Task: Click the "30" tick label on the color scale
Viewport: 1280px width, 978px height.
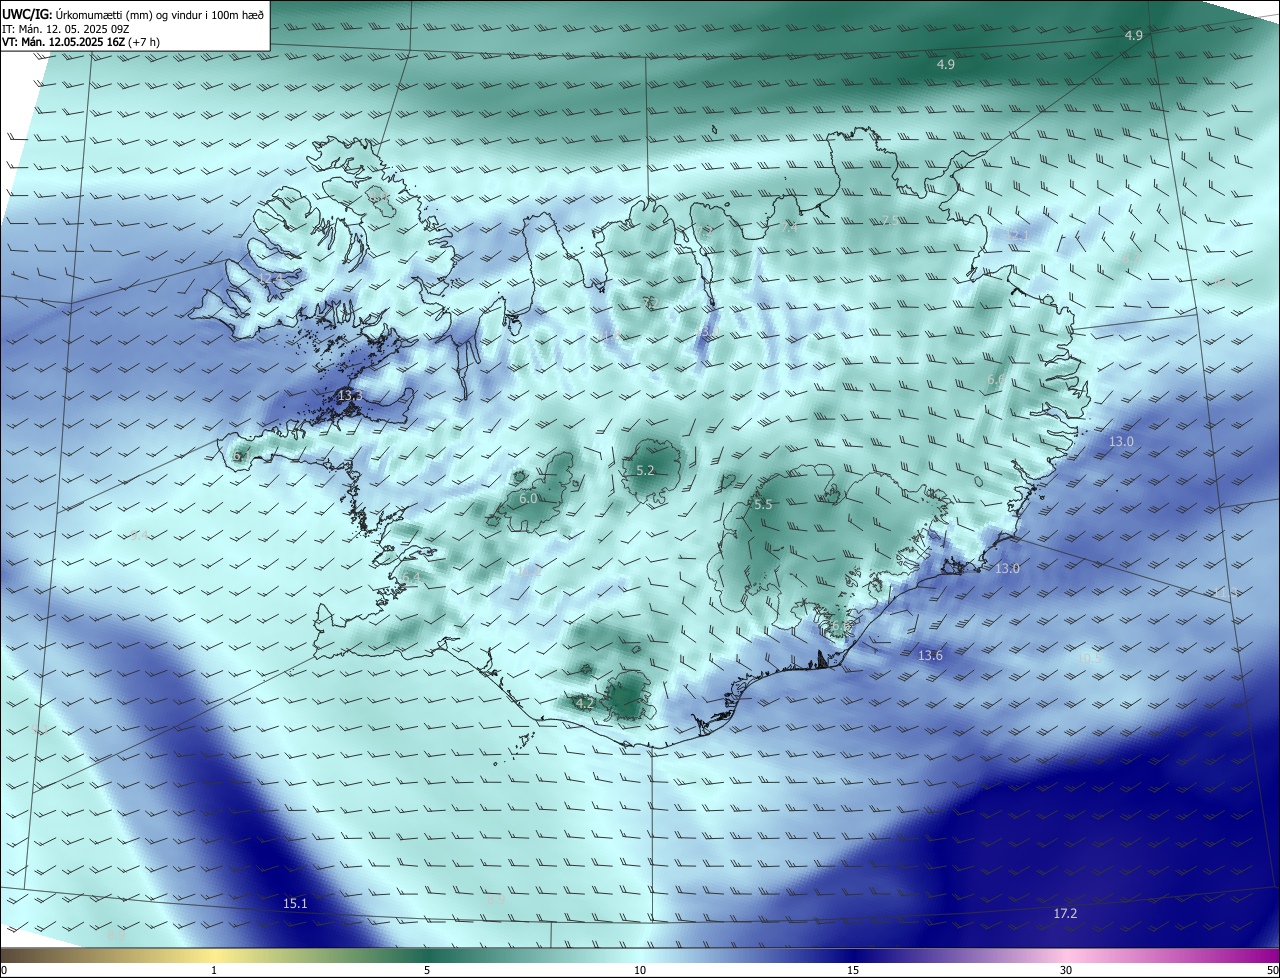Action: [1066, 970]
